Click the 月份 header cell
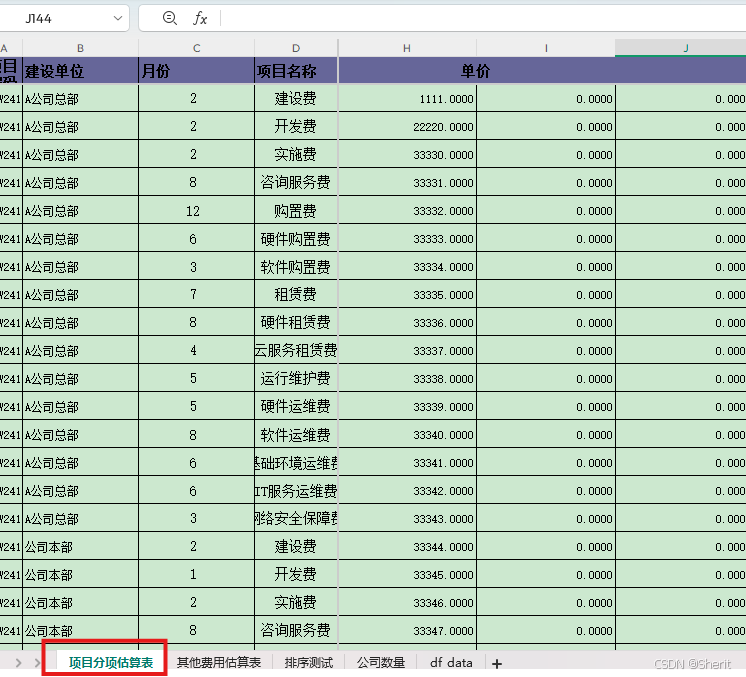746x677 pixels. click(x=196, y=71)
